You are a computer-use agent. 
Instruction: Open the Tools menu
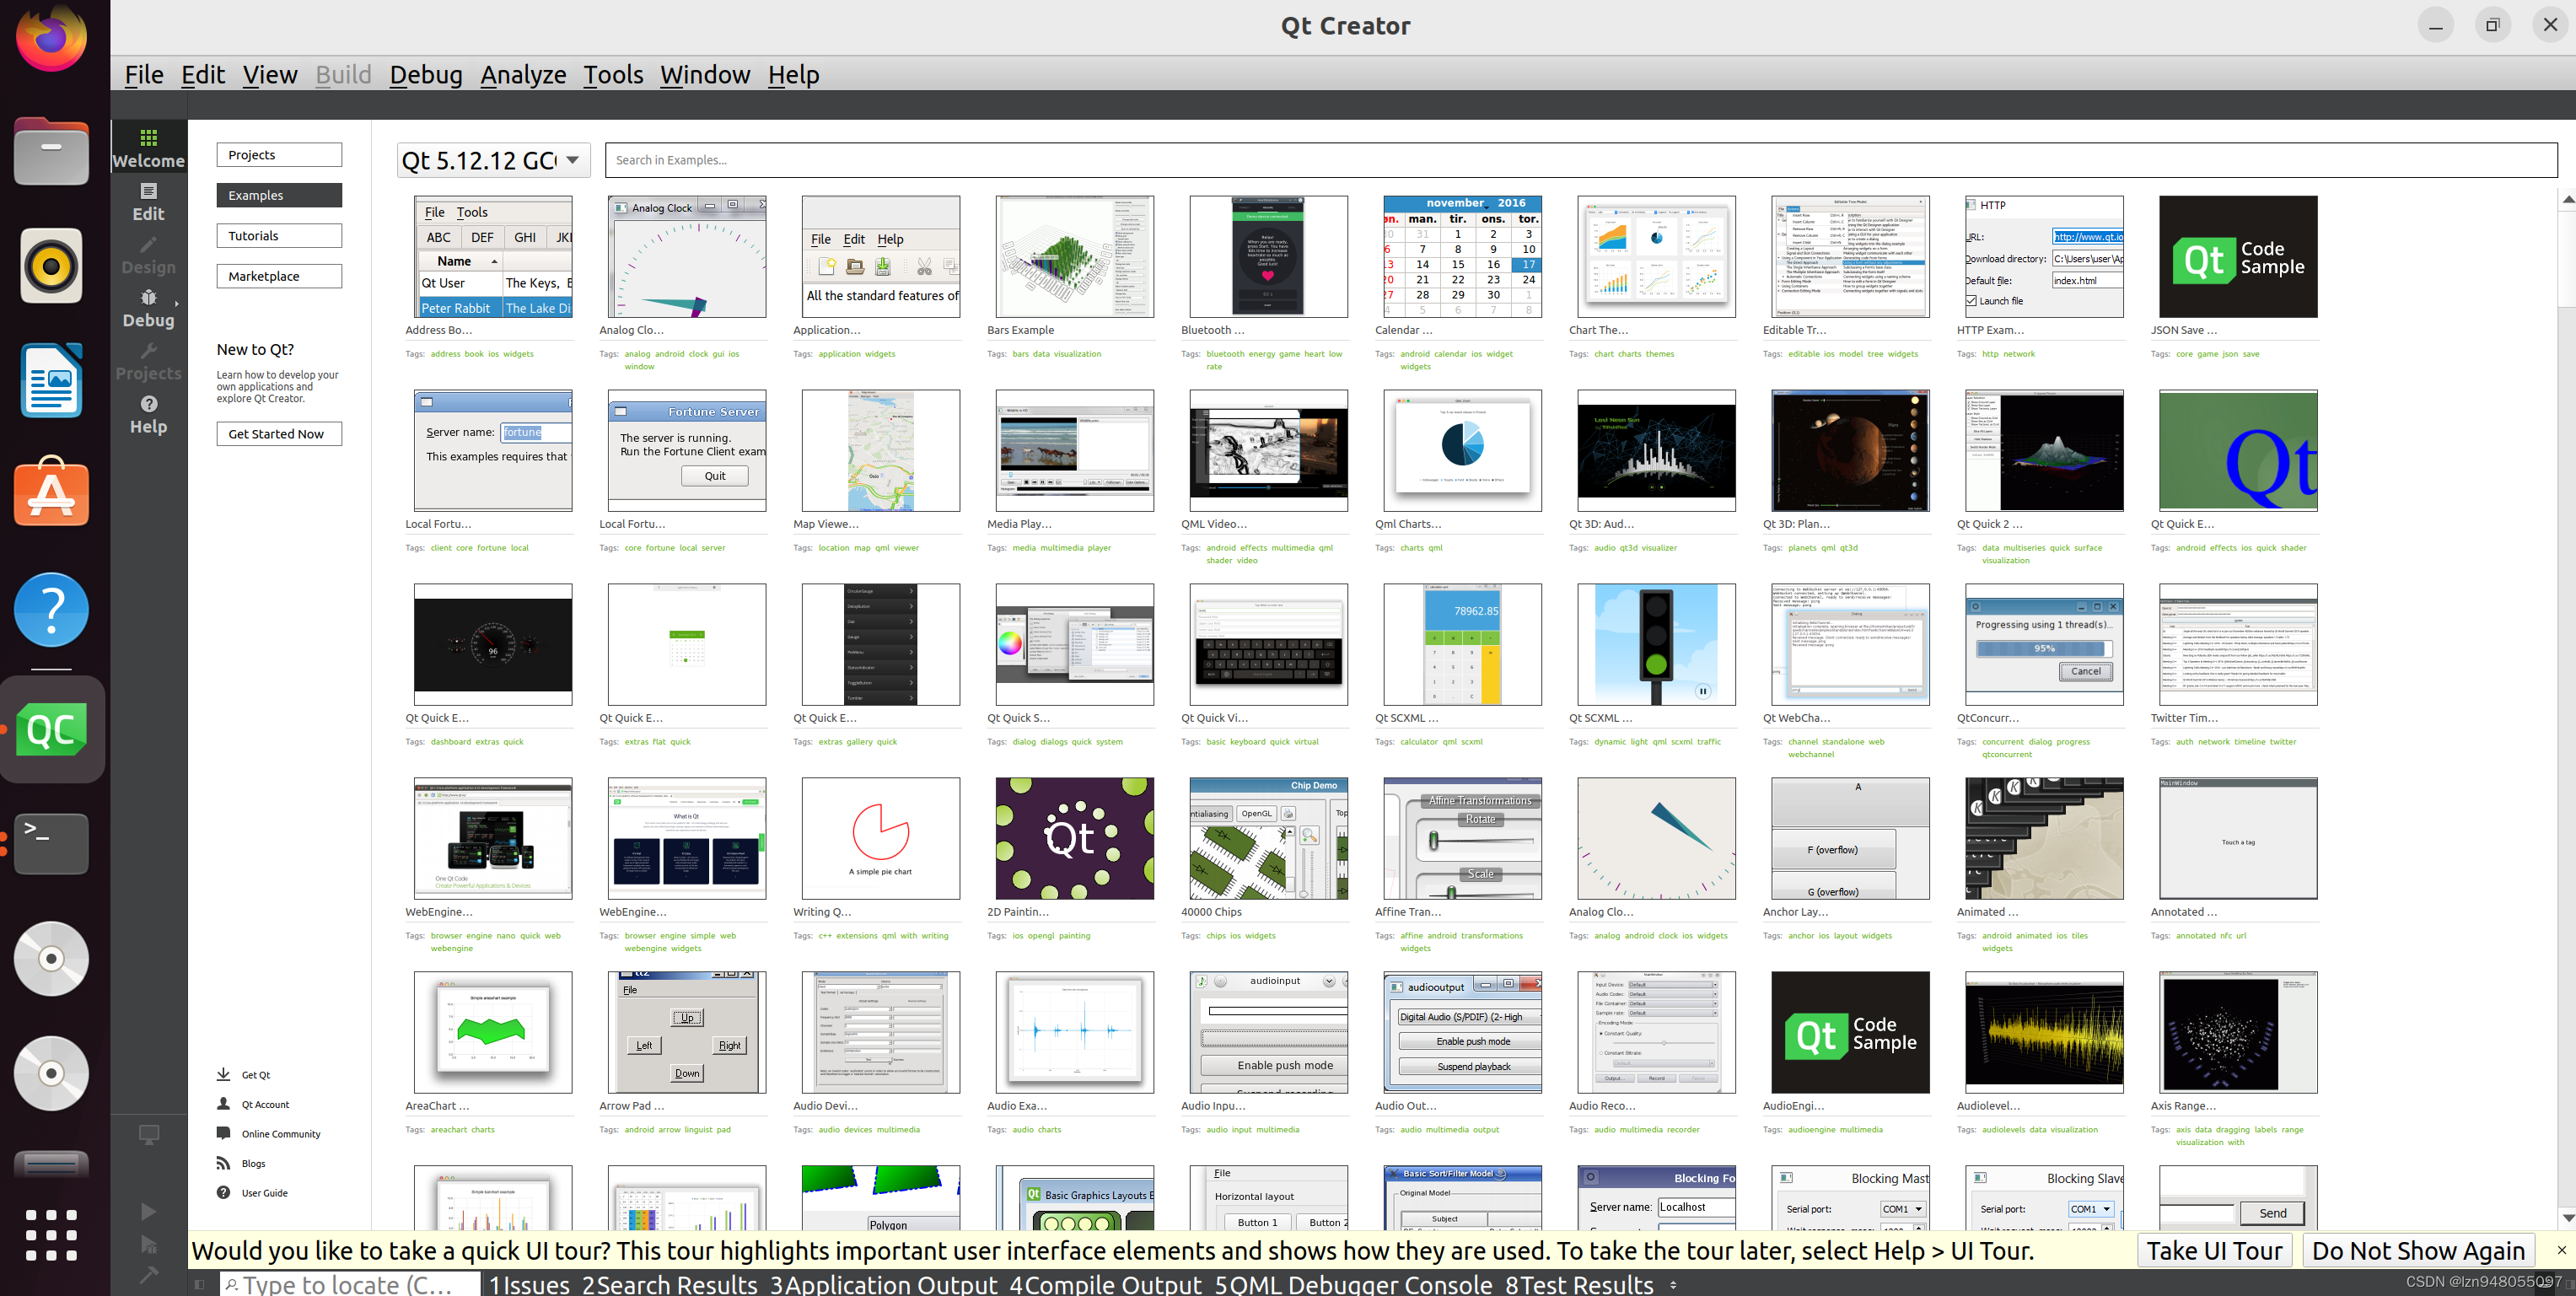coord(612,75)
